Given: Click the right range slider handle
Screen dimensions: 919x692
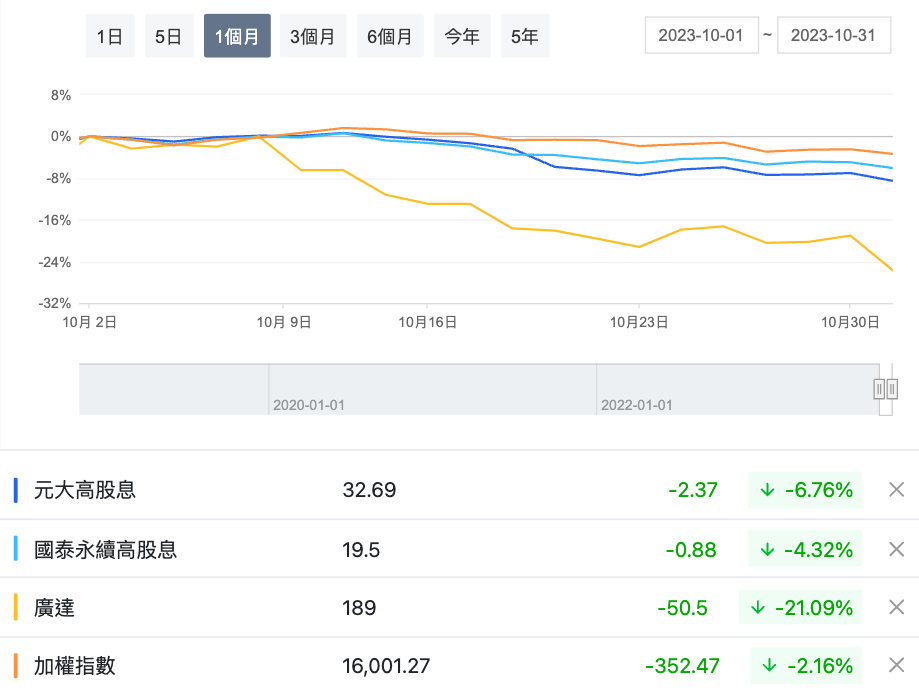Looking at the screenshot, I should point(892,389).
